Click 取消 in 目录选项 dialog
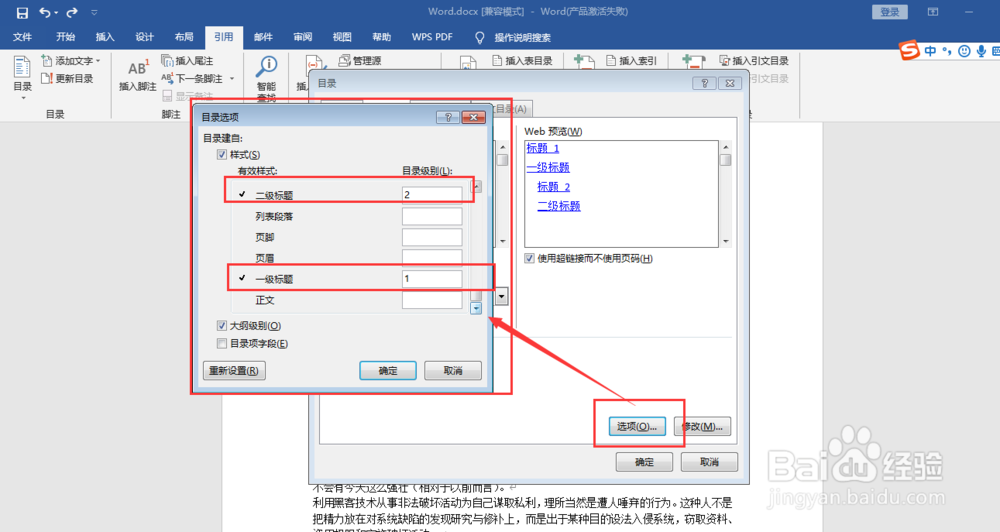This screenshot has width=1000, height=532. tap(453, 371)
